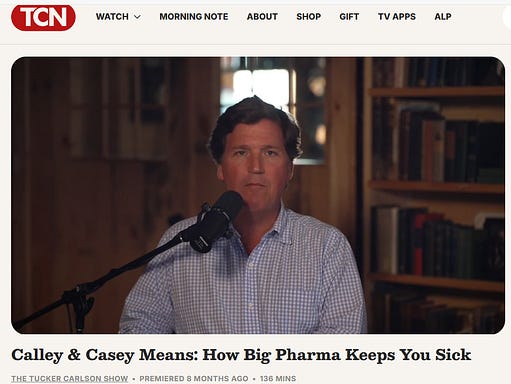The width and height of the screenshot is (511, 384).
Task: Play the Calley & Casey Means episode video
Action: click(258, 195)
